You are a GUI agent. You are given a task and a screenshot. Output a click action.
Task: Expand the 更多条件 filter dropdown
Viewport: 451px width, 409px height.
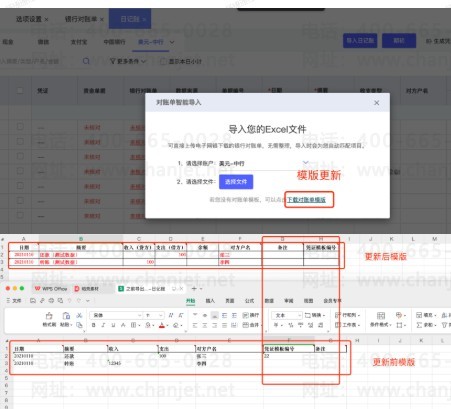pyautogui.click(x=128, y=61)
